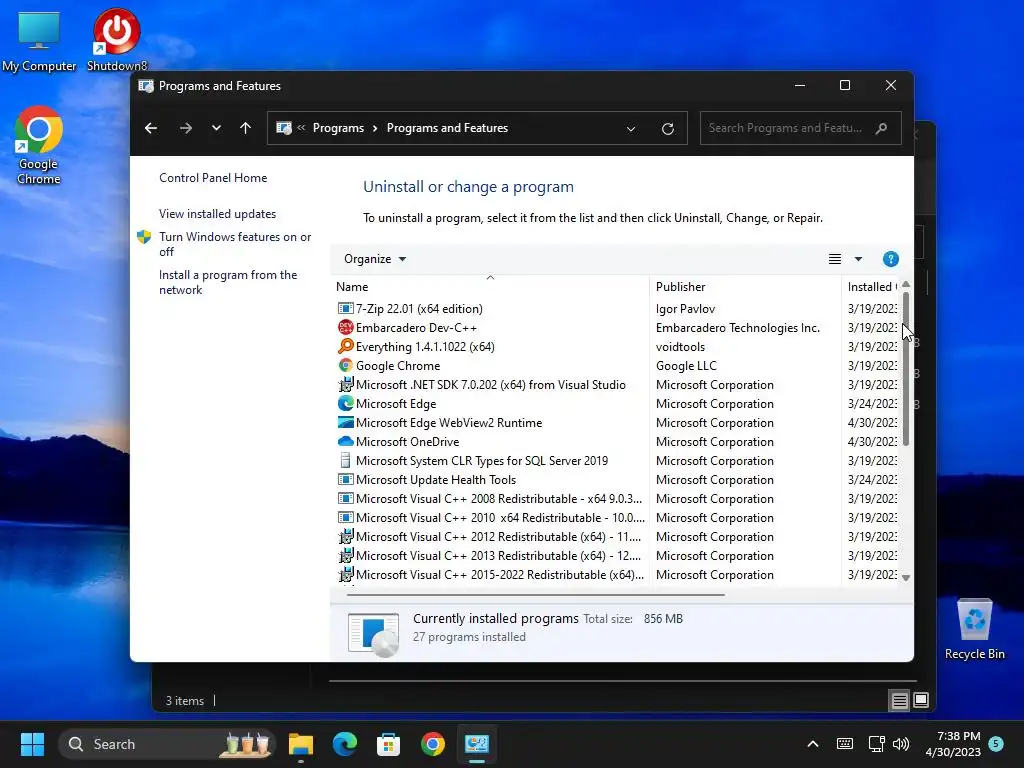Open Control Panel Home link
Image resolution: width=1024 pixels, height=768 pixels.
213,178
